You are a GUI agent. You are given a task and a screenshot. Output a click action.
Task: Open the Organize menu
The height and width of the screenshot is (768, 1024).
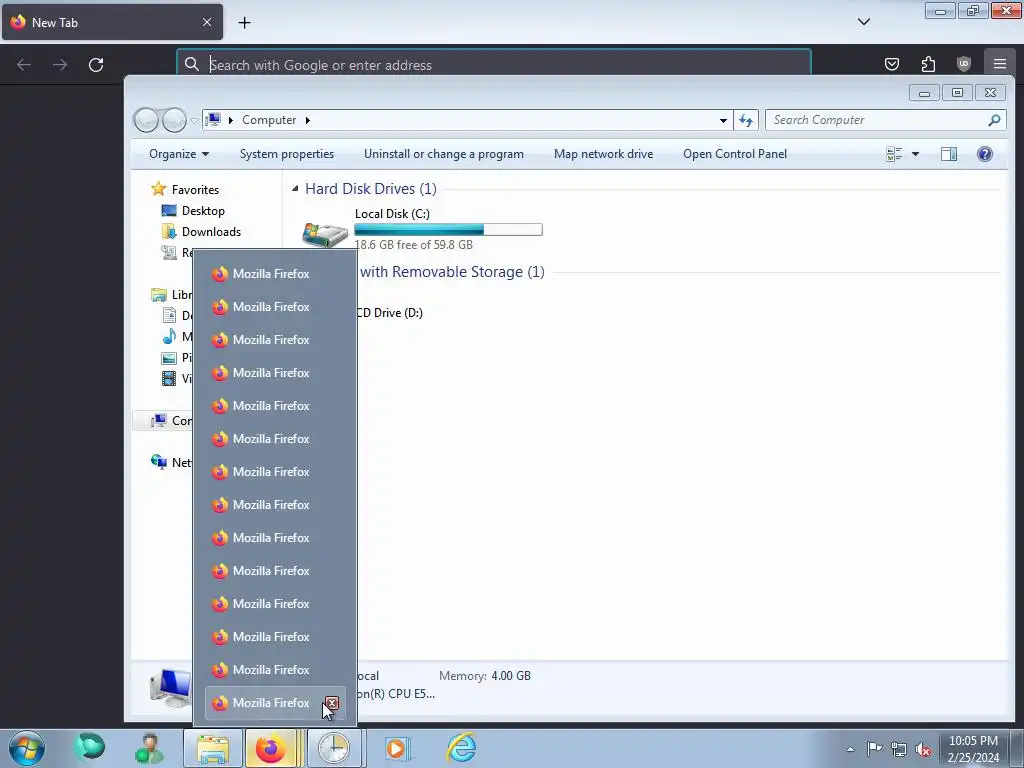(x=179, y=154)
